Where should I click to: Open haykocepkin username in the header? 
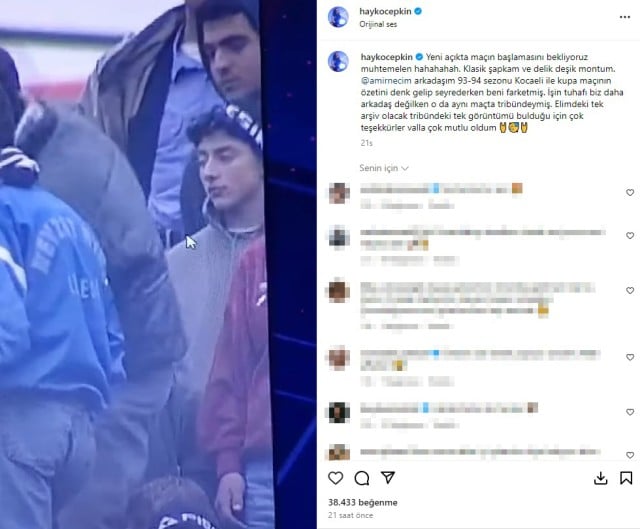(x=385, y=11)
